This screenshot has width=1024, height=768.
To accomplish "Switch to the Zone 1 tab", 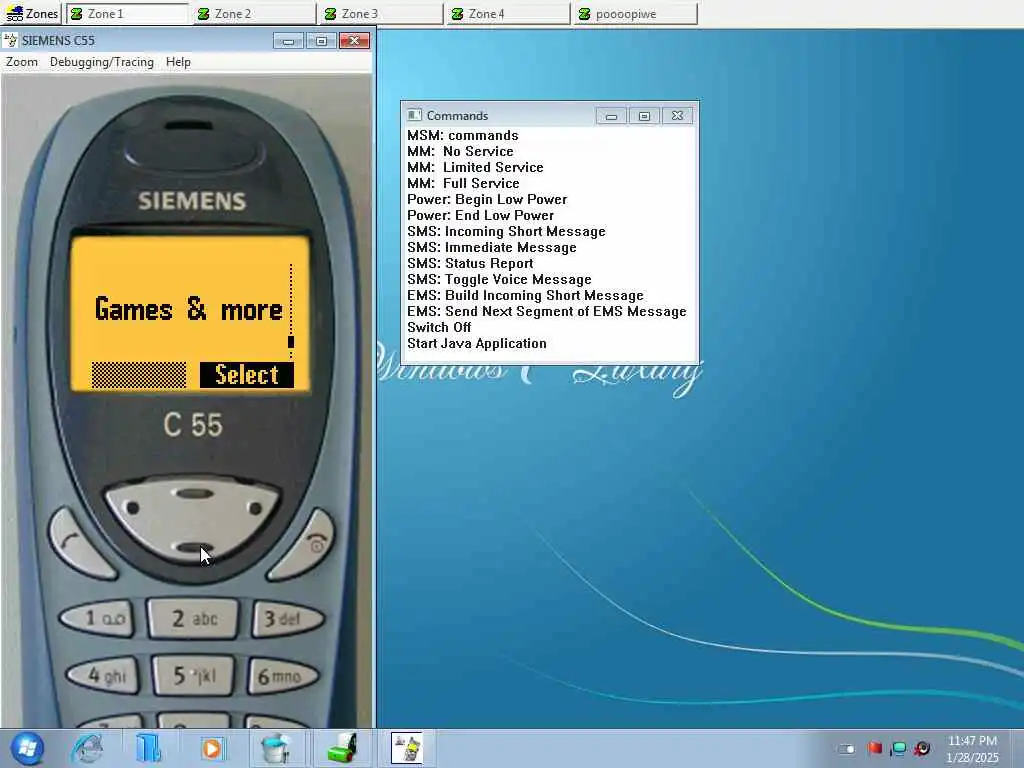I will click(127, 14).
